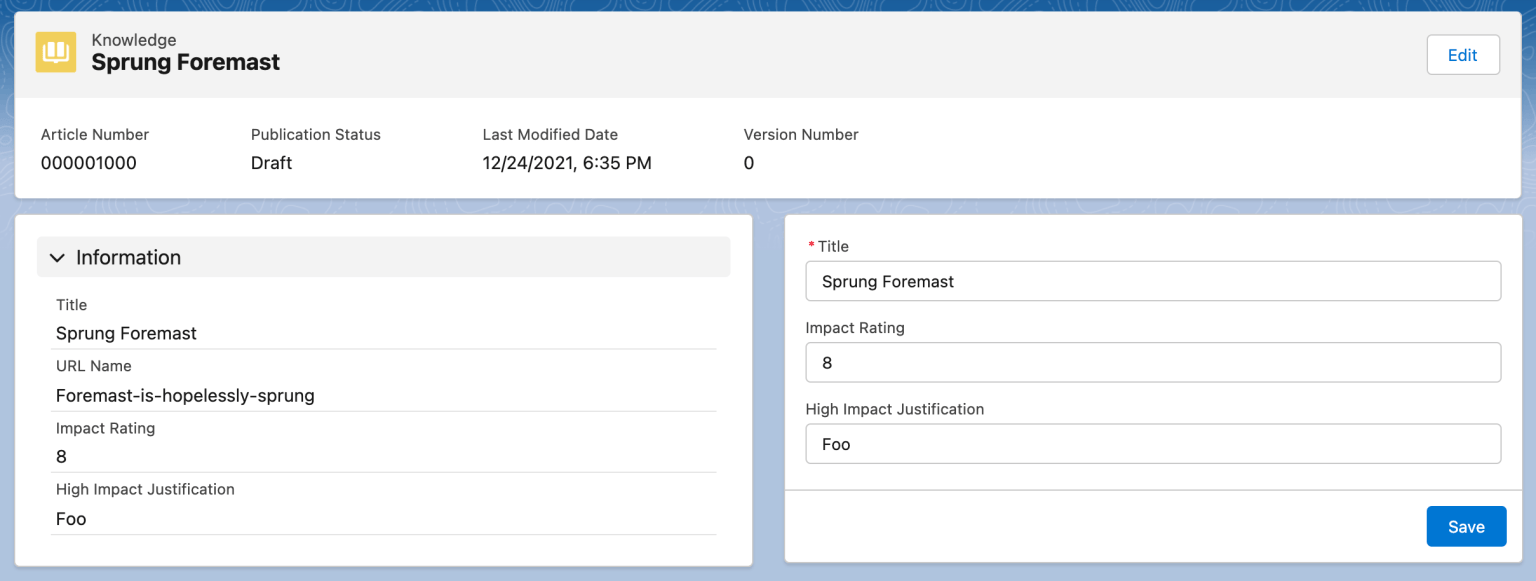Screen dimensions: 1536x581
Task: Click the Title label in Information section
Action: coord(72,305)
